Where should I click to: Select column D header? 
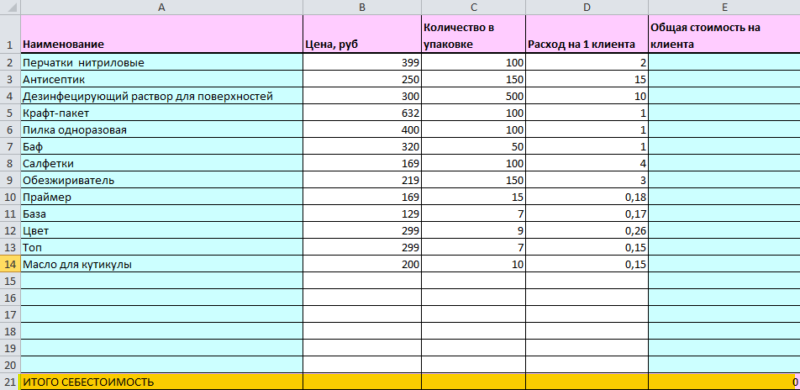[587, 7]
